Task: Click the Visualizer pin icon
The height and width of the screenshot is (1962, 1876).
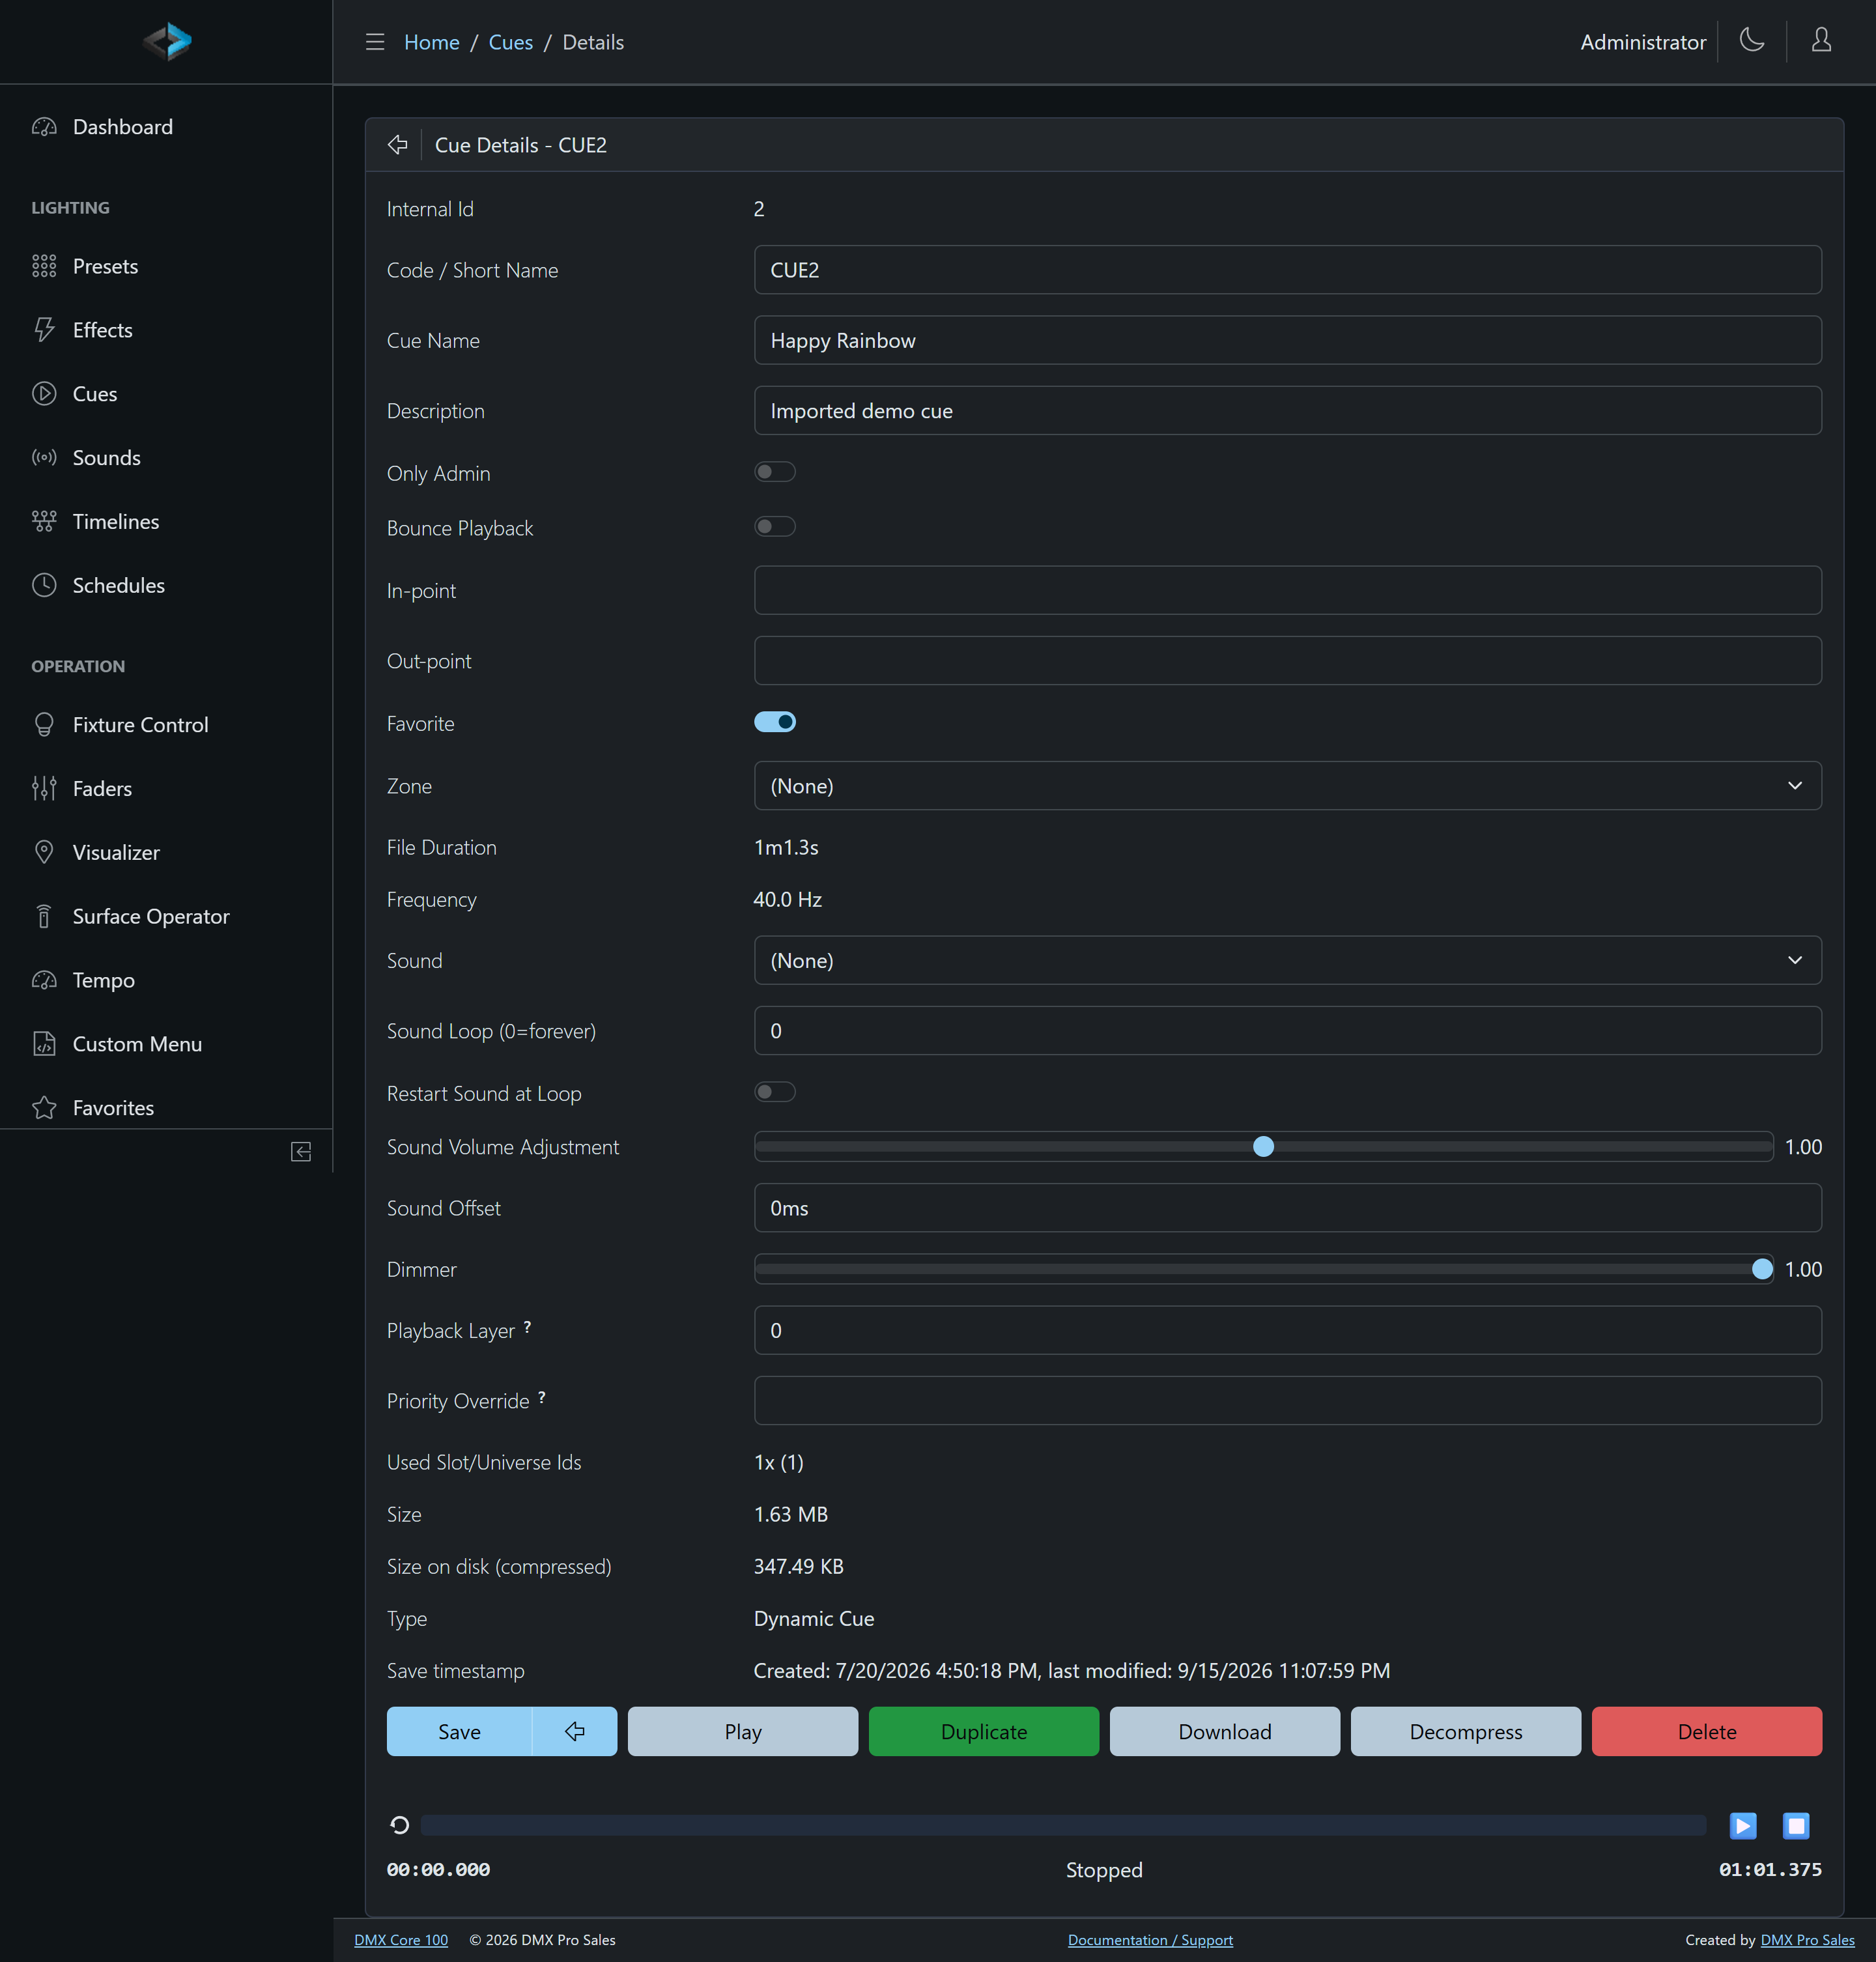Action: pyautogui.click(x=44, y=852)
